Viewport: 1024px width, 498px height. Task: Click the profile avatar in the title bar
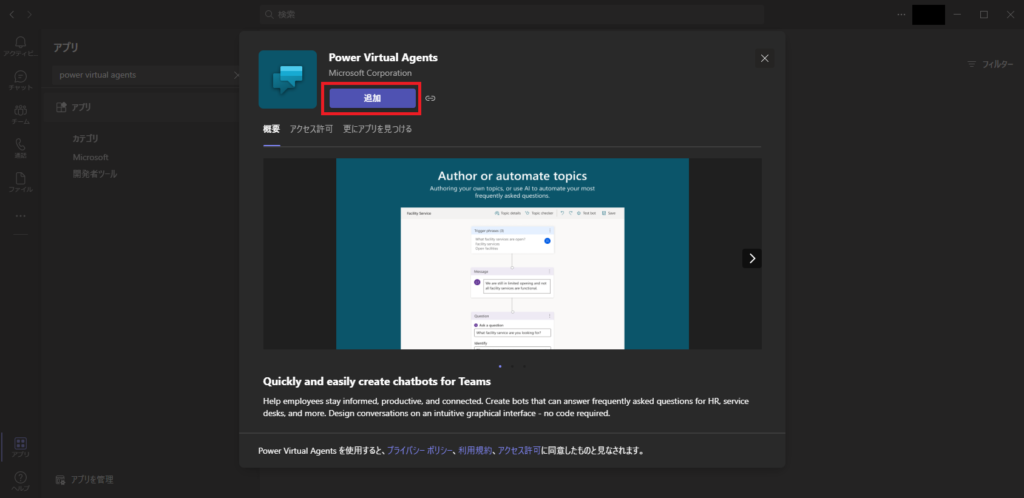[928, 14]
